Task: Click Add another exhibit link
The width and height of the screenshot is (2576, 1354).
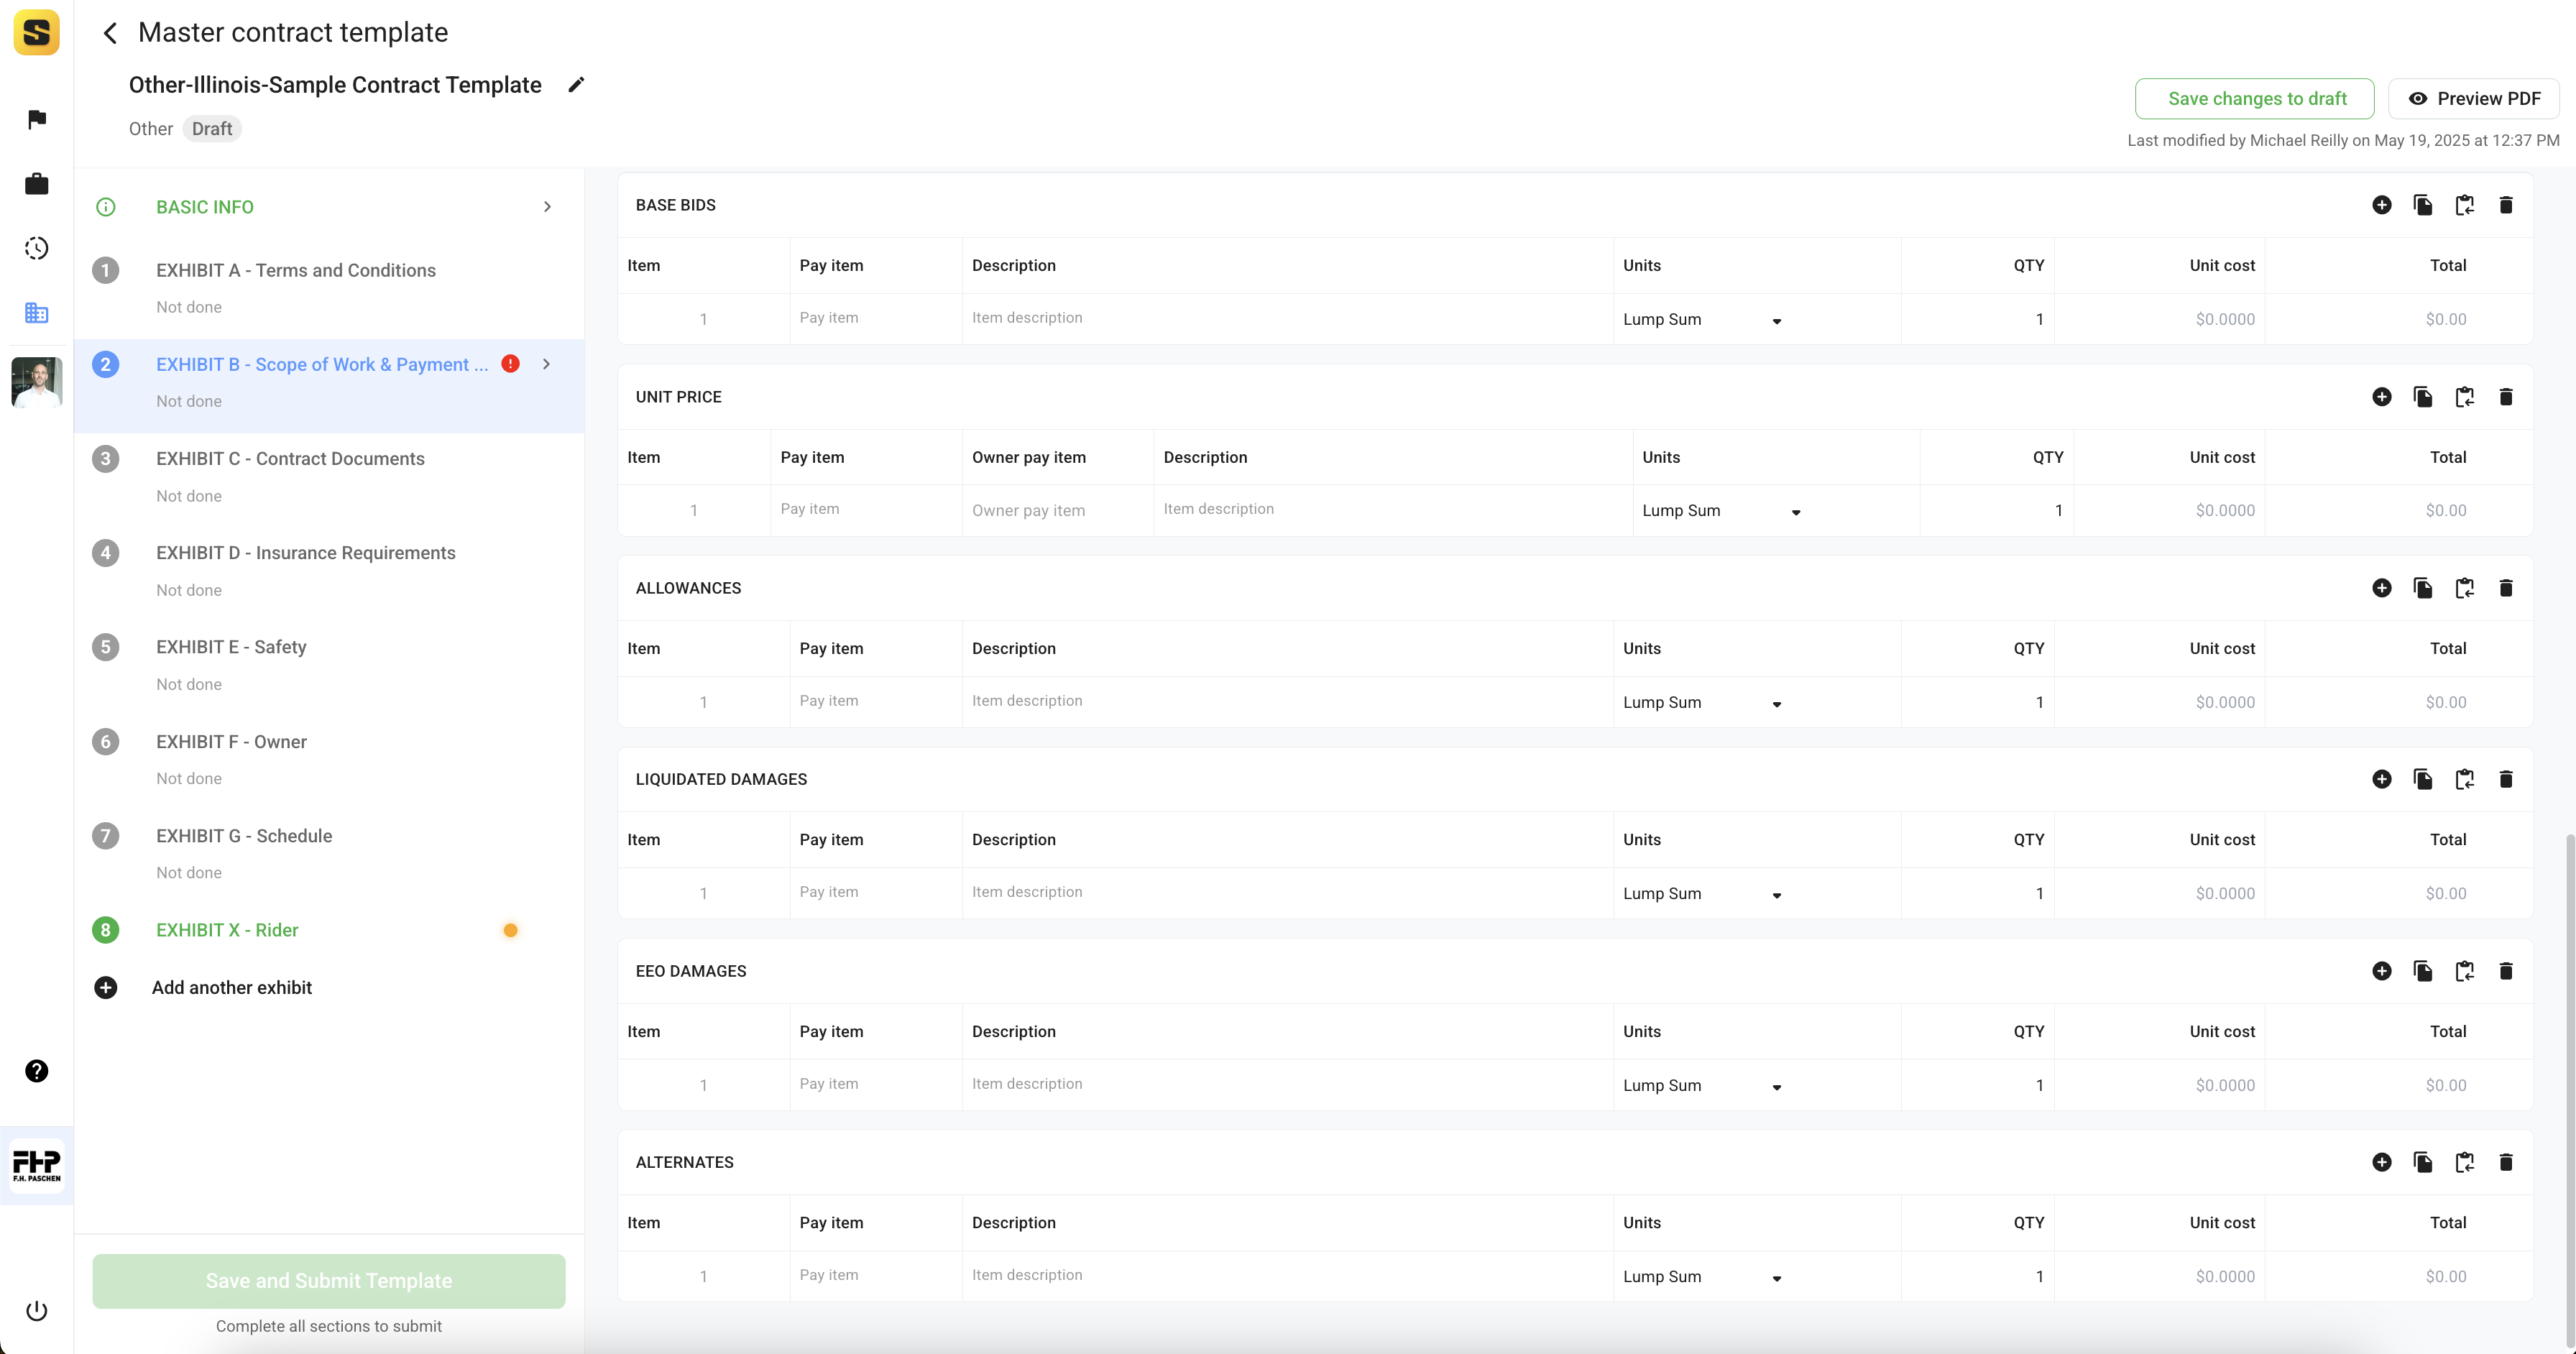Action: click(232, 988)
